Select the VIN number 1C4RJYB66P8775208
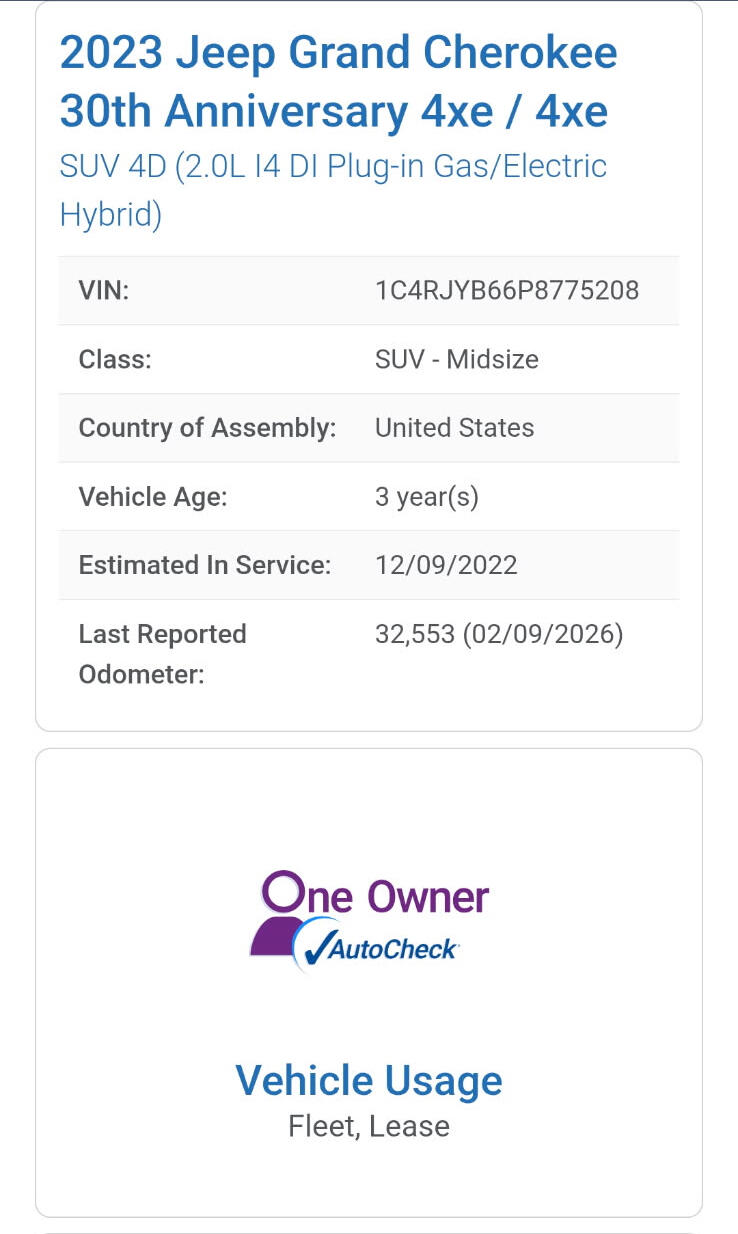 point(506,290)
